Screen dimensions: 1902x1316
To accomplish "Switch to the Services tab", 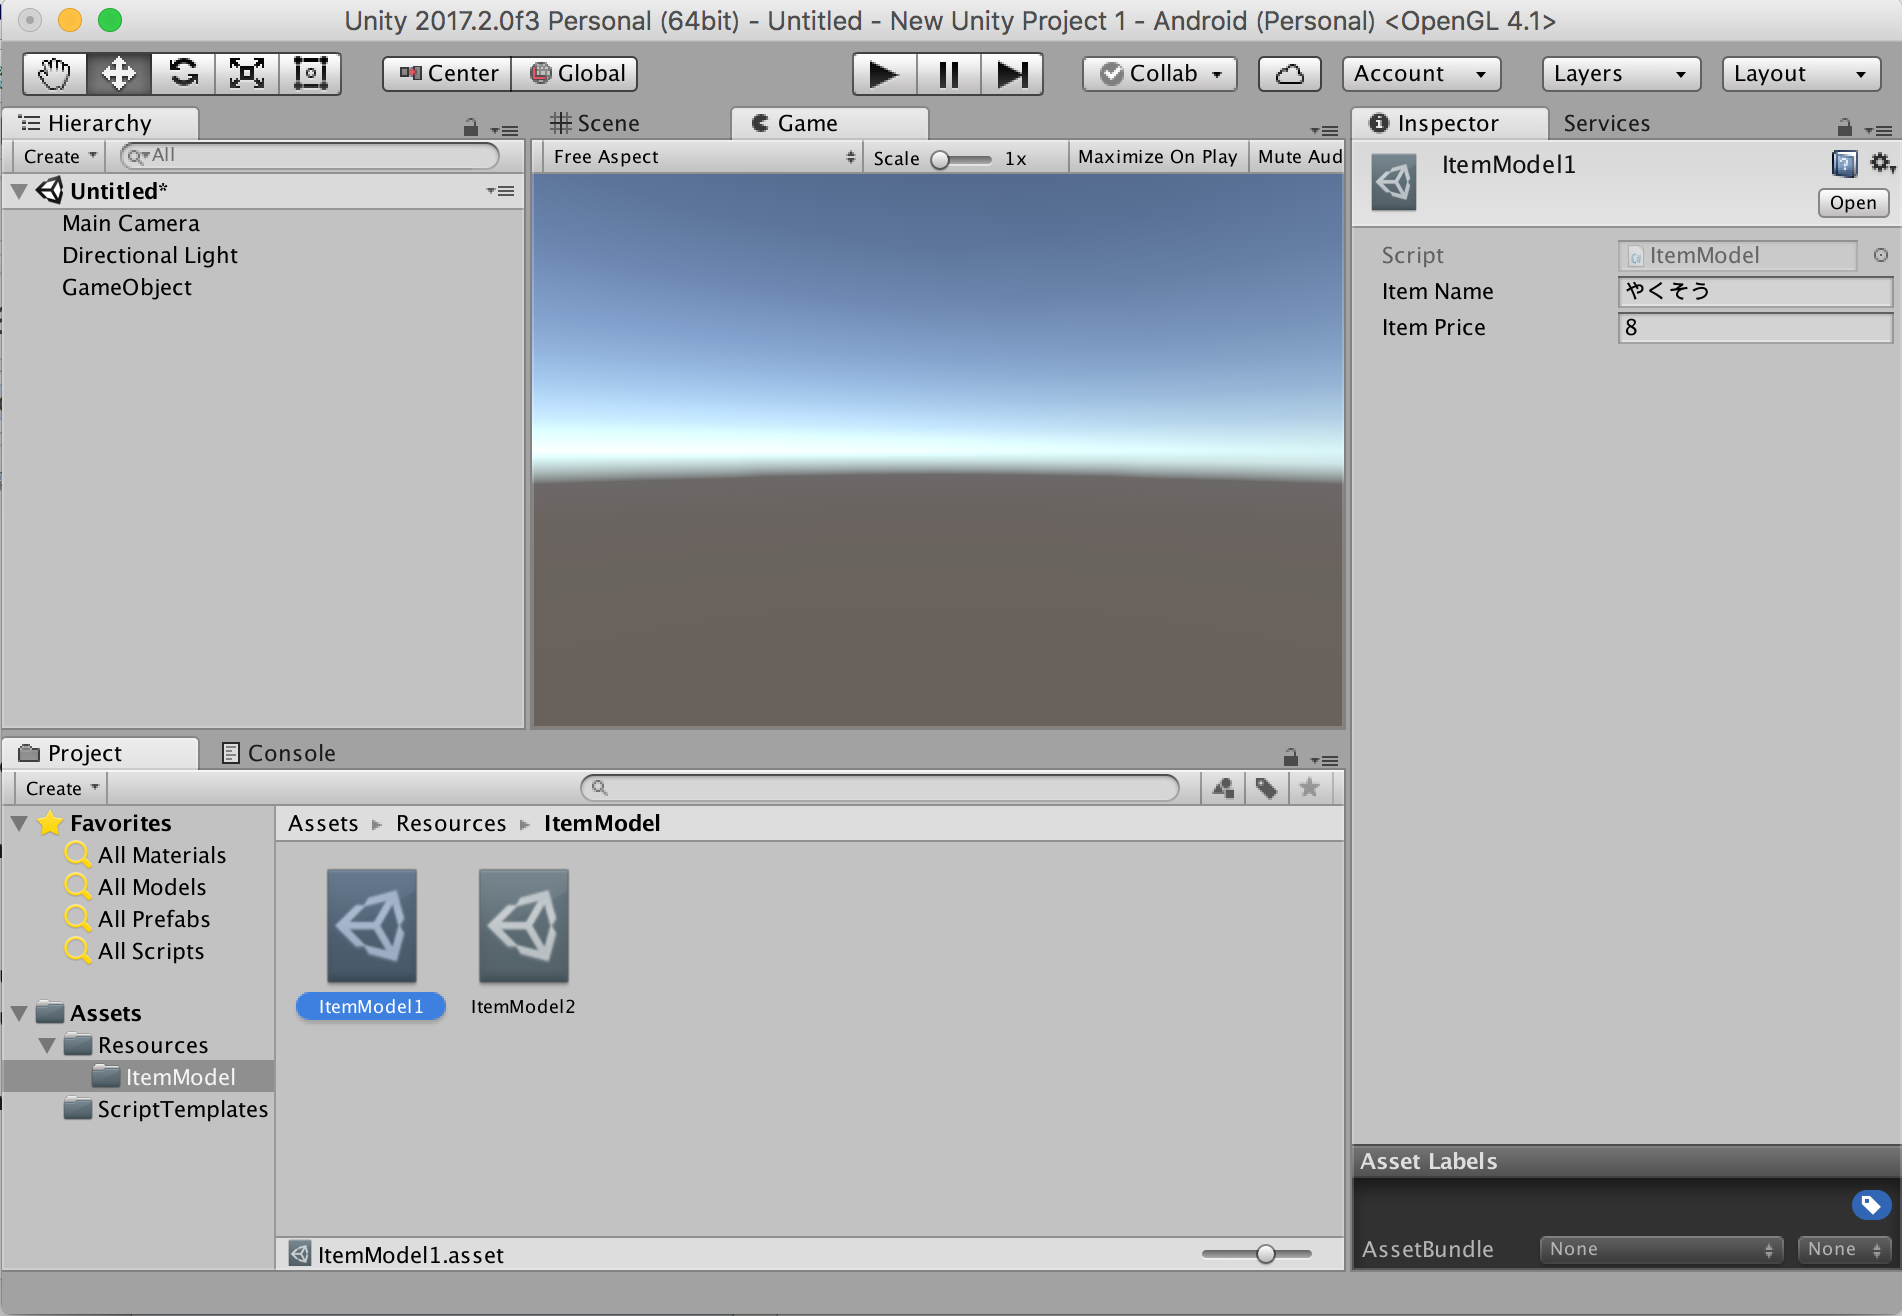I will [1606, 123].
